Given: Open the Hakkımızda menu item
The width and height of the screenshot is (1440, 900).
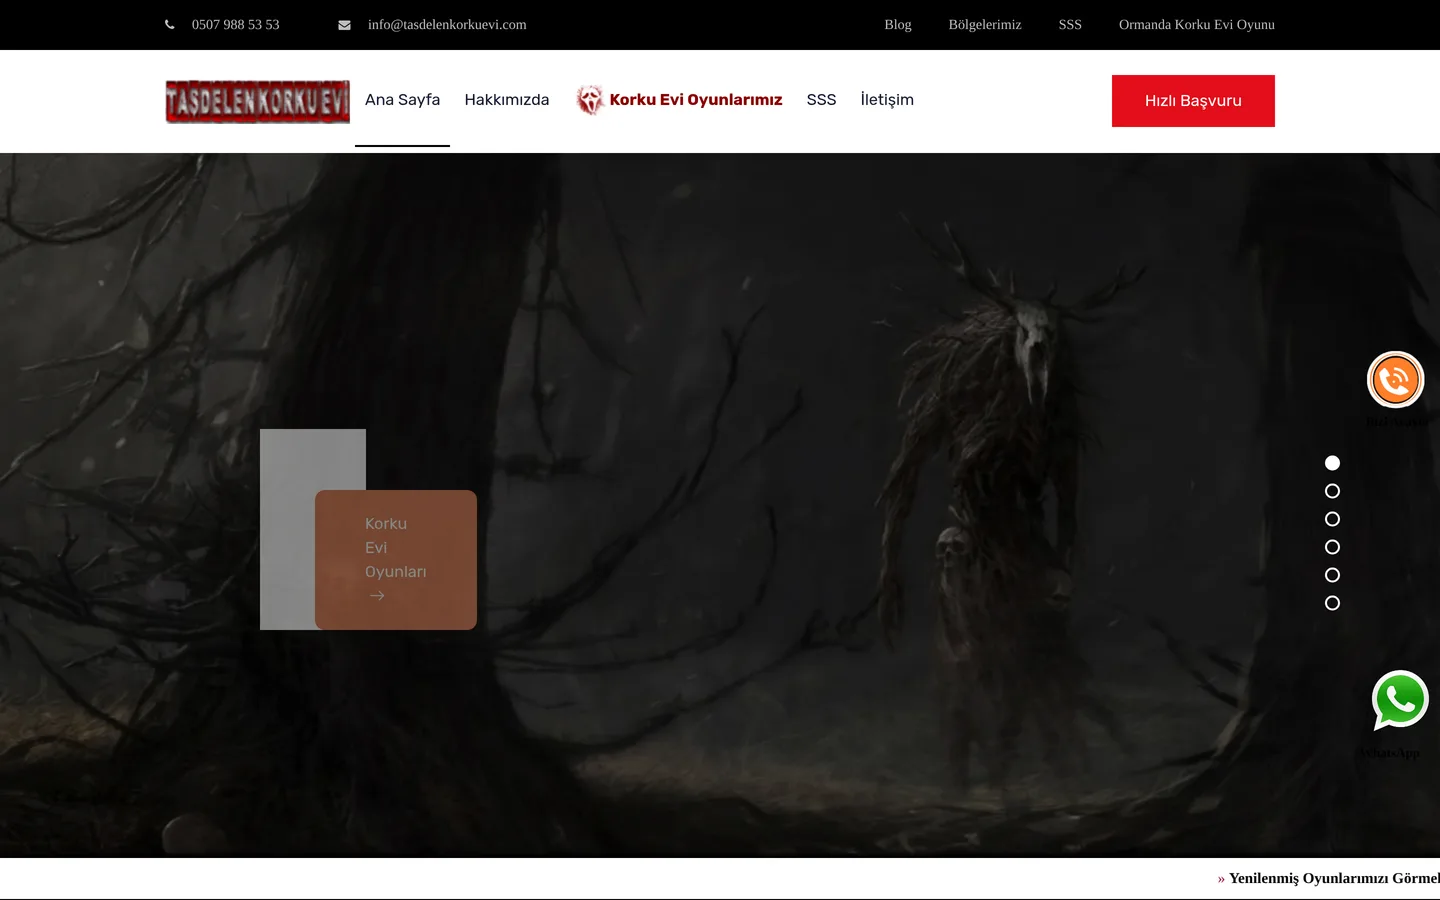Looking at the screenshot, I should [x=507, y=100].
